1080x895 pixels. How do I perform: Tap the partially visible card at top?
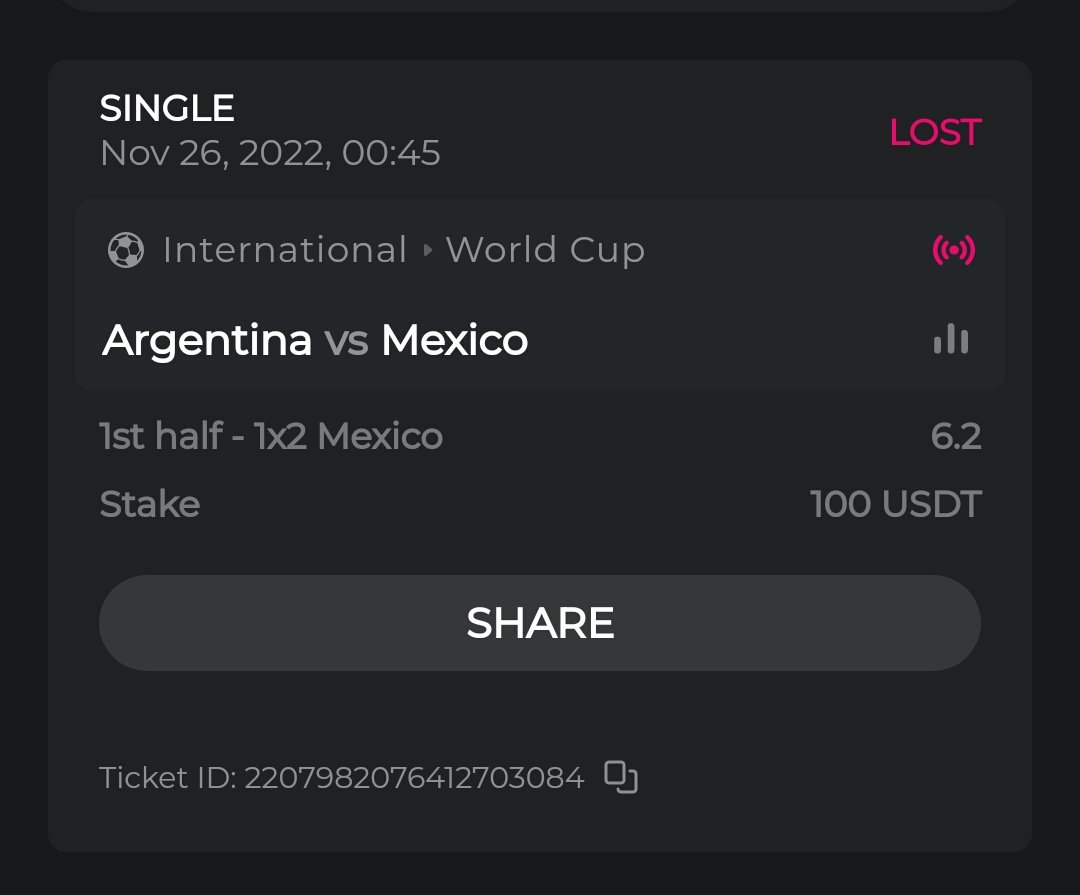tap(540, 5)
